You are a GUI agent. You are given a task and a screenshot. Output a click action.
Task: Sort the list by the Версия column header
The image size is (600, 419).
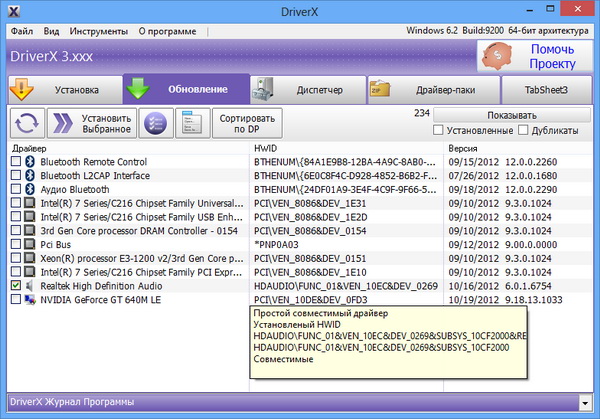pos(463,148)
